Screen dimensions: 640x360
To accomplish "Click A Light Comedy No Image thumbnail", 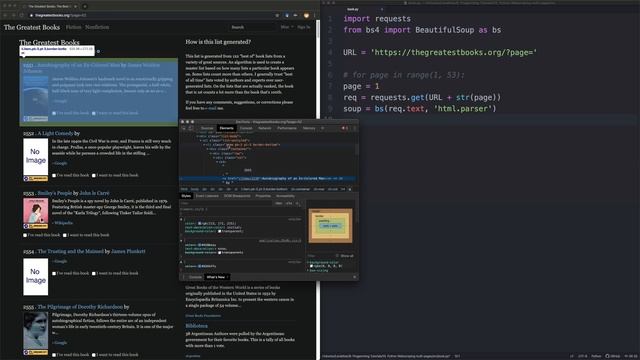I will coord(36,157).
